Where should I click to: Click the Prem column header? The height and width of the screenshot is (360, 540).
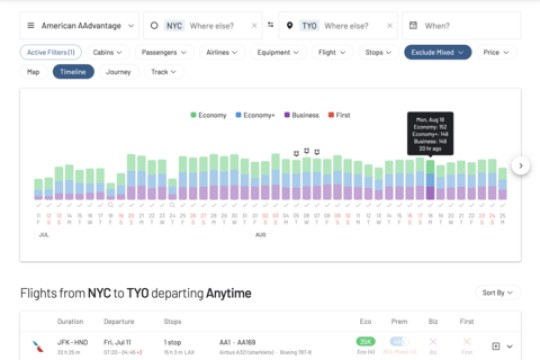[399, 321]
